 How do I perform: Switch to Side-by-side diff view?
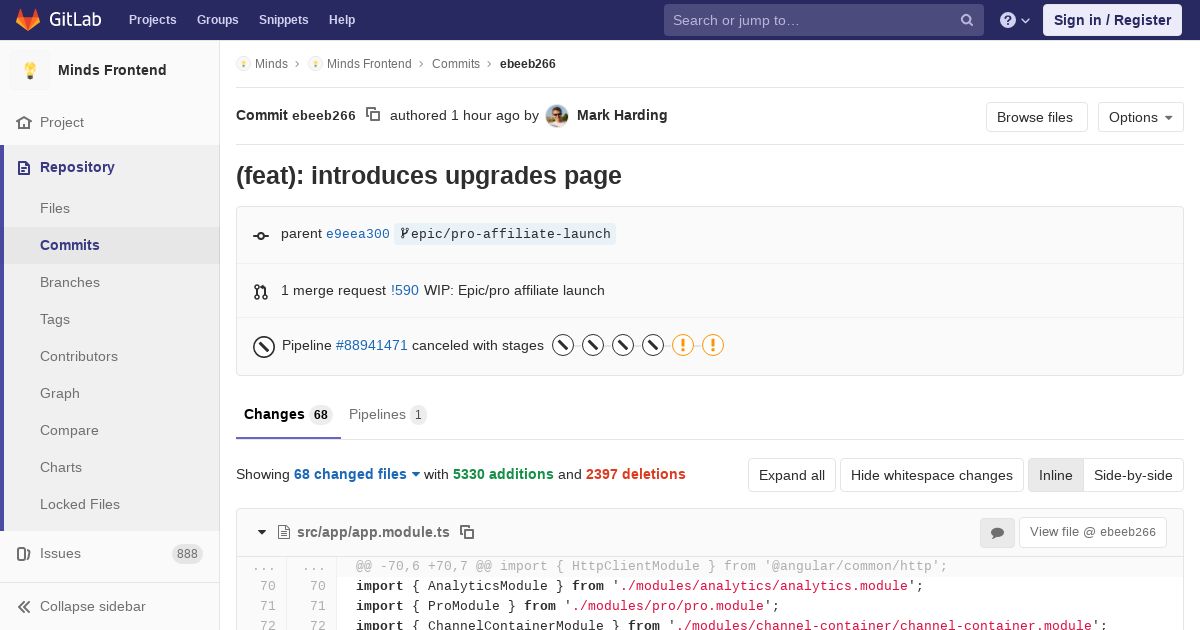pos(1133,475)
